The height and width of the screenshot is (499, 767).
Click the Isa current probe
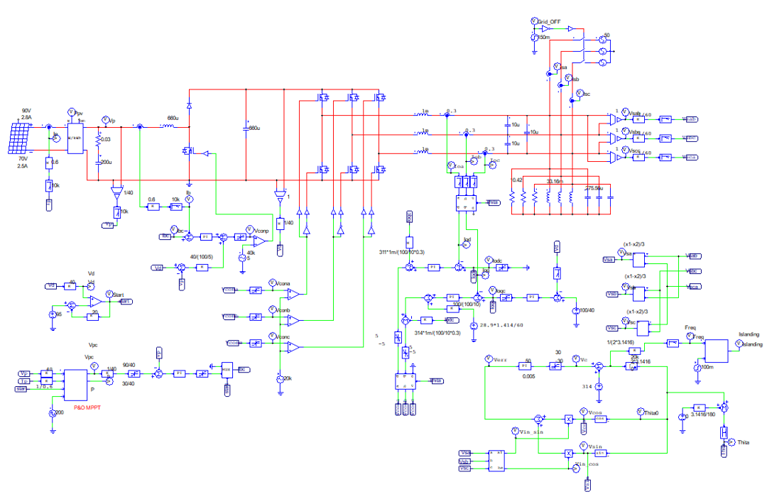(557, 67)
